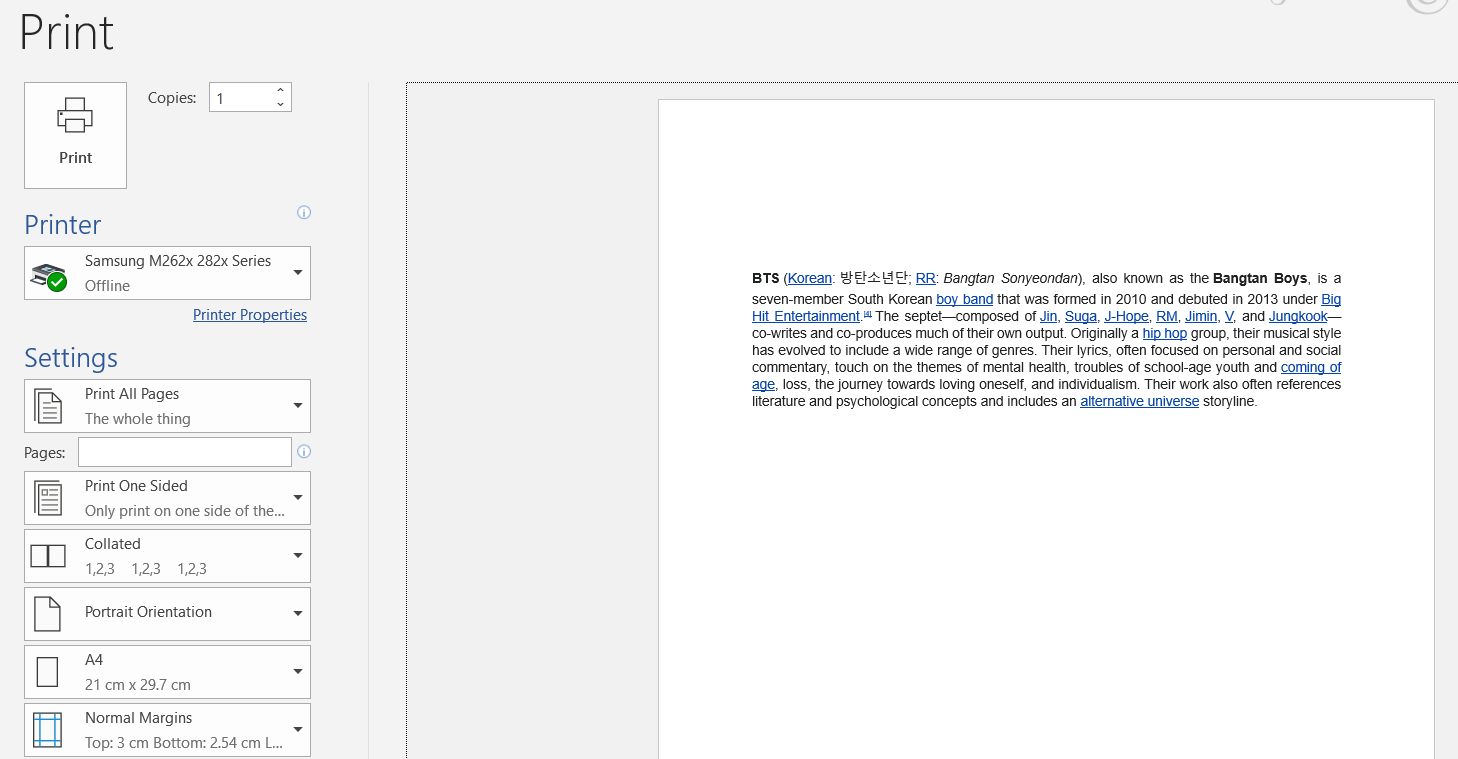Click the coming of hyperlink in preview
This screenshot has height=759, width=1458.
click(x=1311, y=367)
